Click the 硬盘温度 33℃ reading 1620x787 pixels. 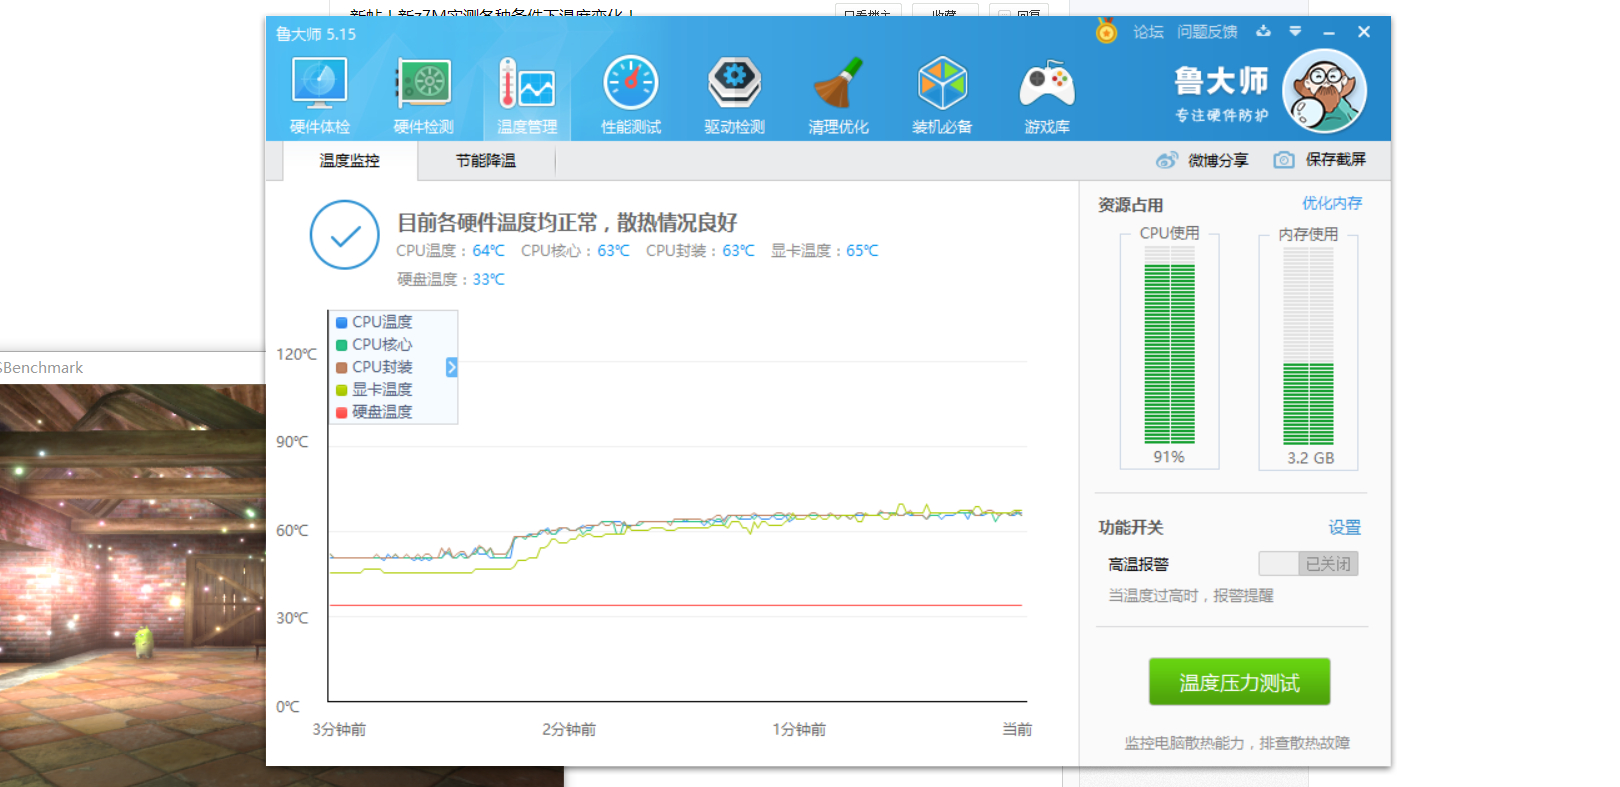(450, 279)
